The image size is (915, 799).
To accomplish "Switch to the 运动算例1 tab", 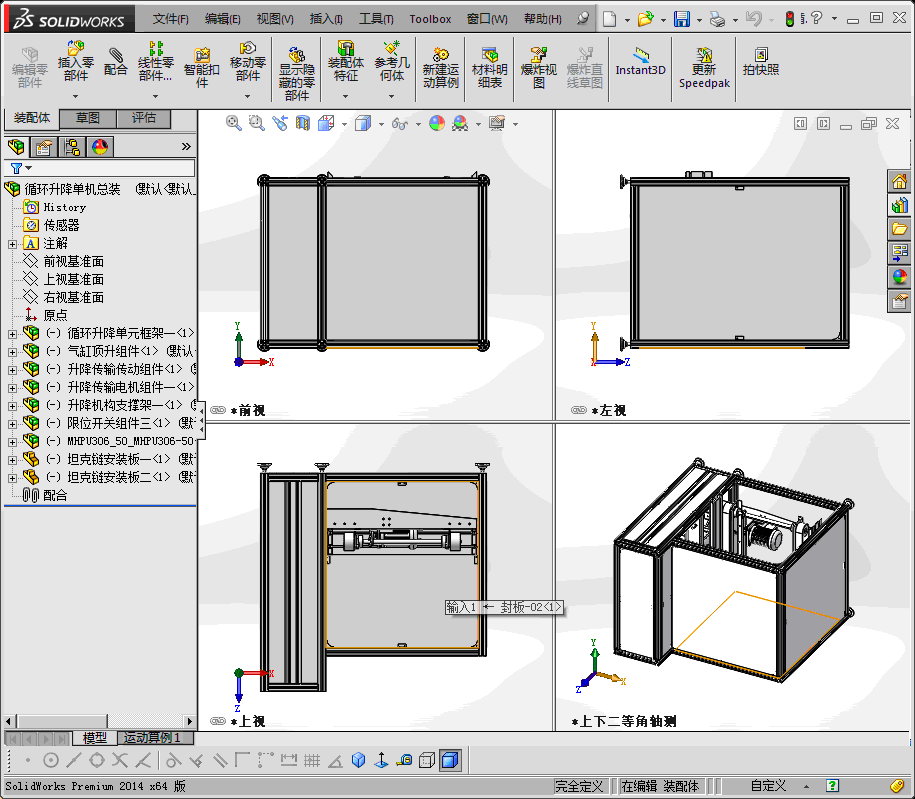I will tap(155, 738).
